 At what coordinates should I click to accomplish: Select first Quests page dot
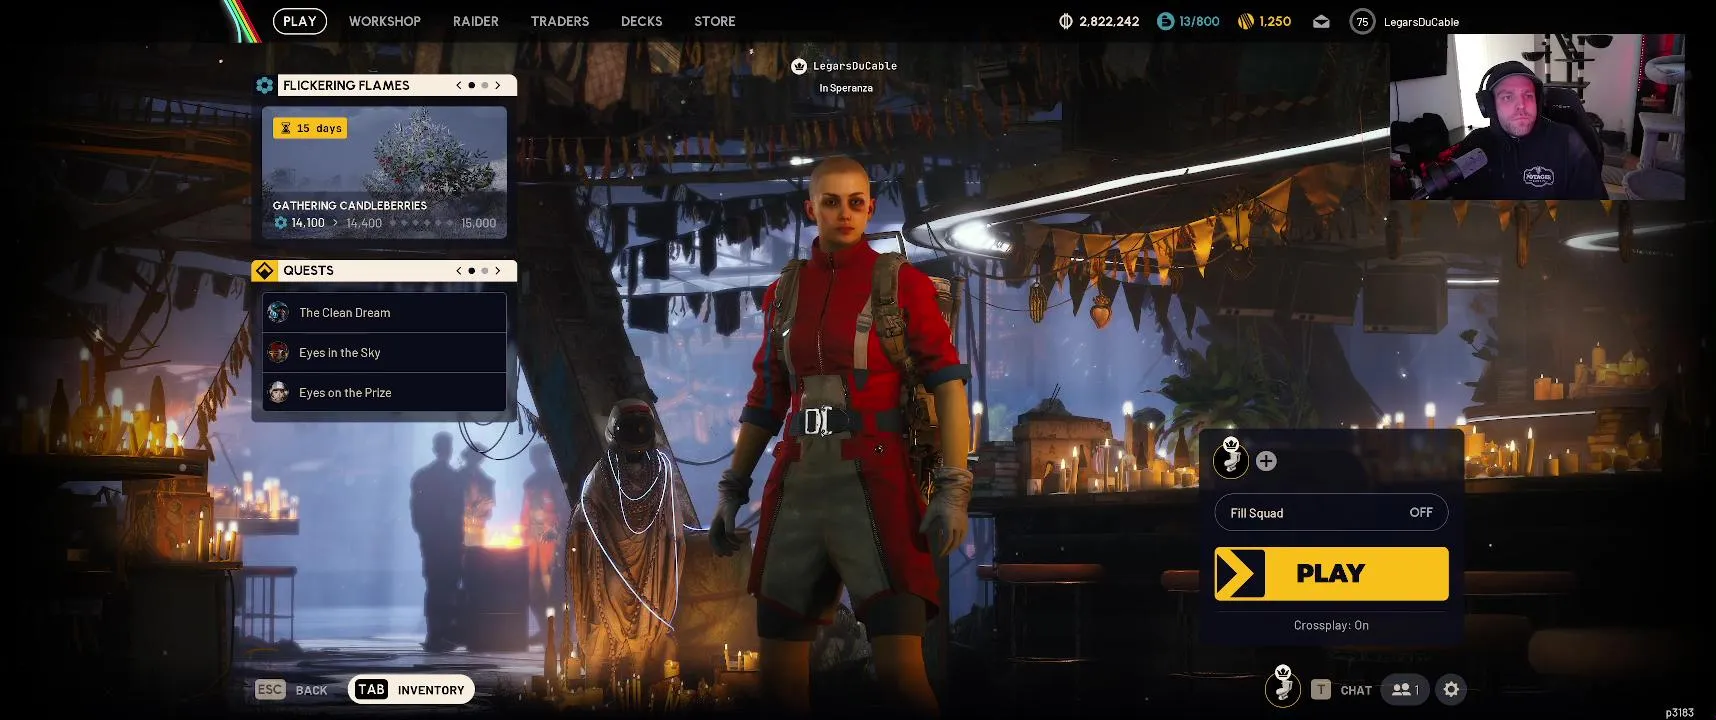pos(472,270)
